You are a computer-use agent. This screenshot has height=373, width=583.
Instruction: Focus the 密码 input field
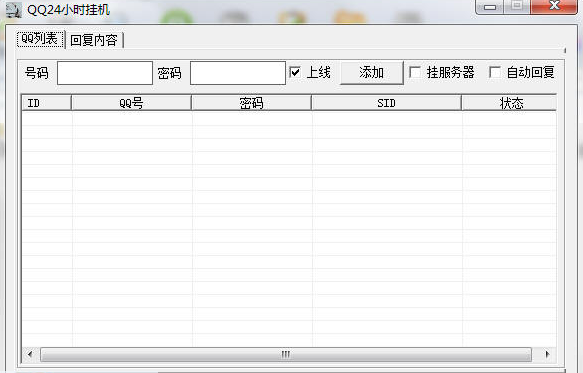[x=238, y=73]
